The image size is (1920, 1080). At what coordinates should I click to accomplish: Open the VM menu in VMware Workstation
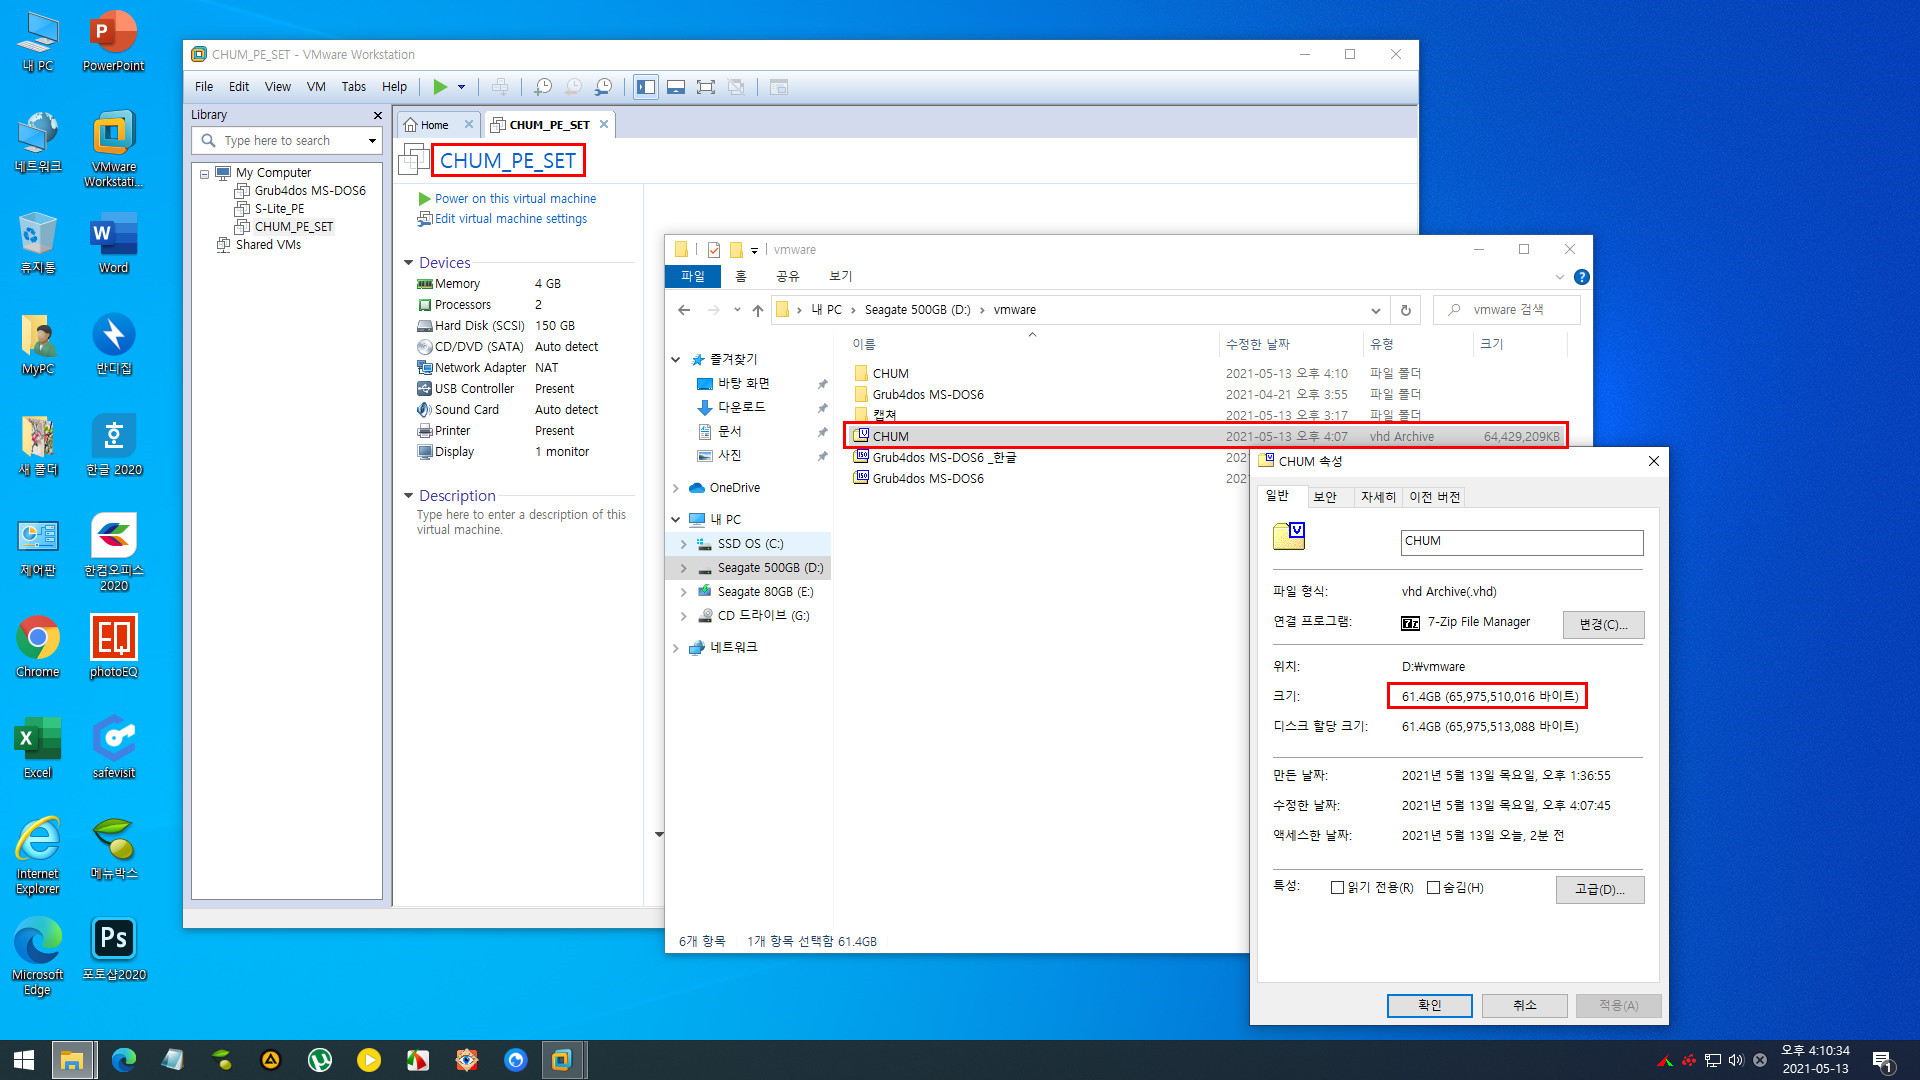[x=316, y=87]
